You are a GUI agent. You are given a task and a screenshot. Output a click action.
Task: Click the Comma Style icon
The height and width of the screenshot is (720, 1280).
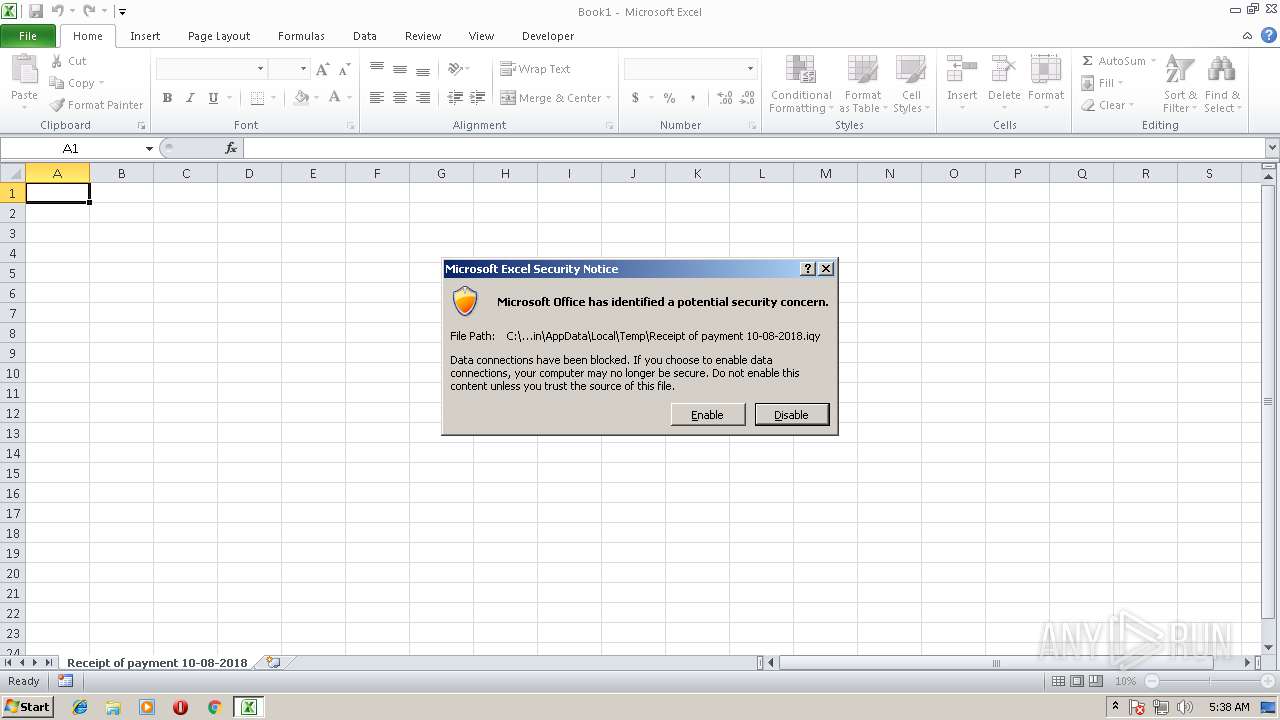coord(693,98)
